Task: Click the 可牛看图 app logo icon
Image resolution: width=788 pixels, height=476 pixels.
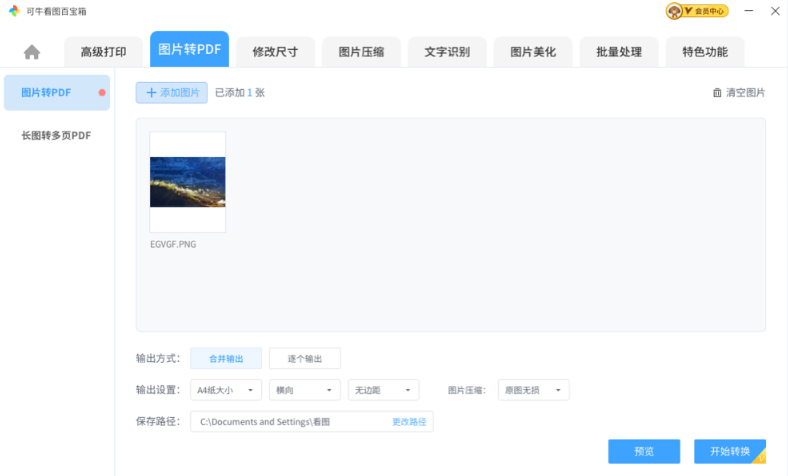Action: tap(13, 11)
